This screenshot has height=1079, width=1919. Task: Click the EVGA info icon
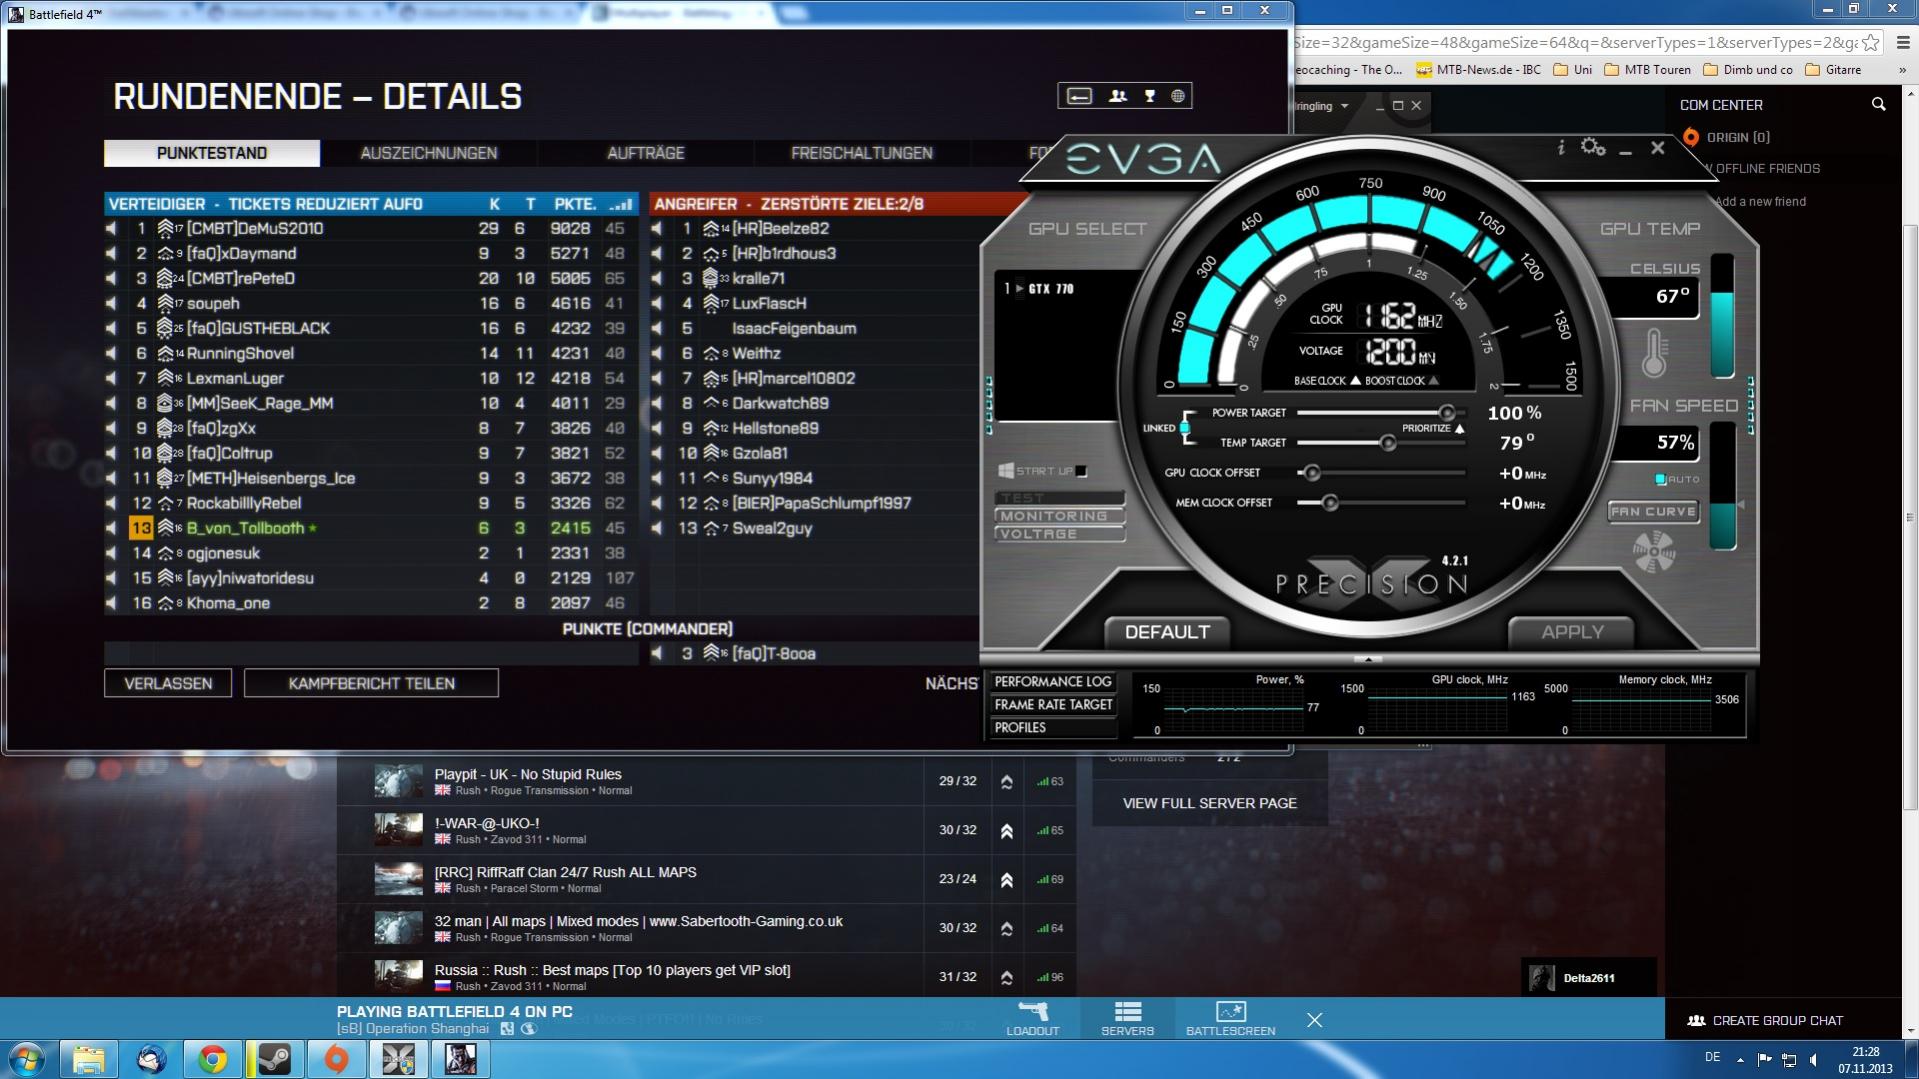click(x=1561, y=148)
